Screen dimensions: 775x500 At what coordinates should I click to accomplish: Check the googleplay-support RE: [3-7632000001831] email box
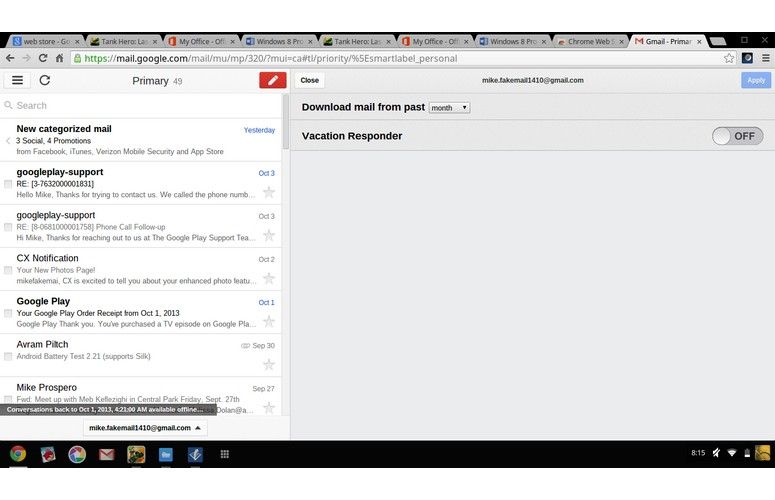pos(8,184)
